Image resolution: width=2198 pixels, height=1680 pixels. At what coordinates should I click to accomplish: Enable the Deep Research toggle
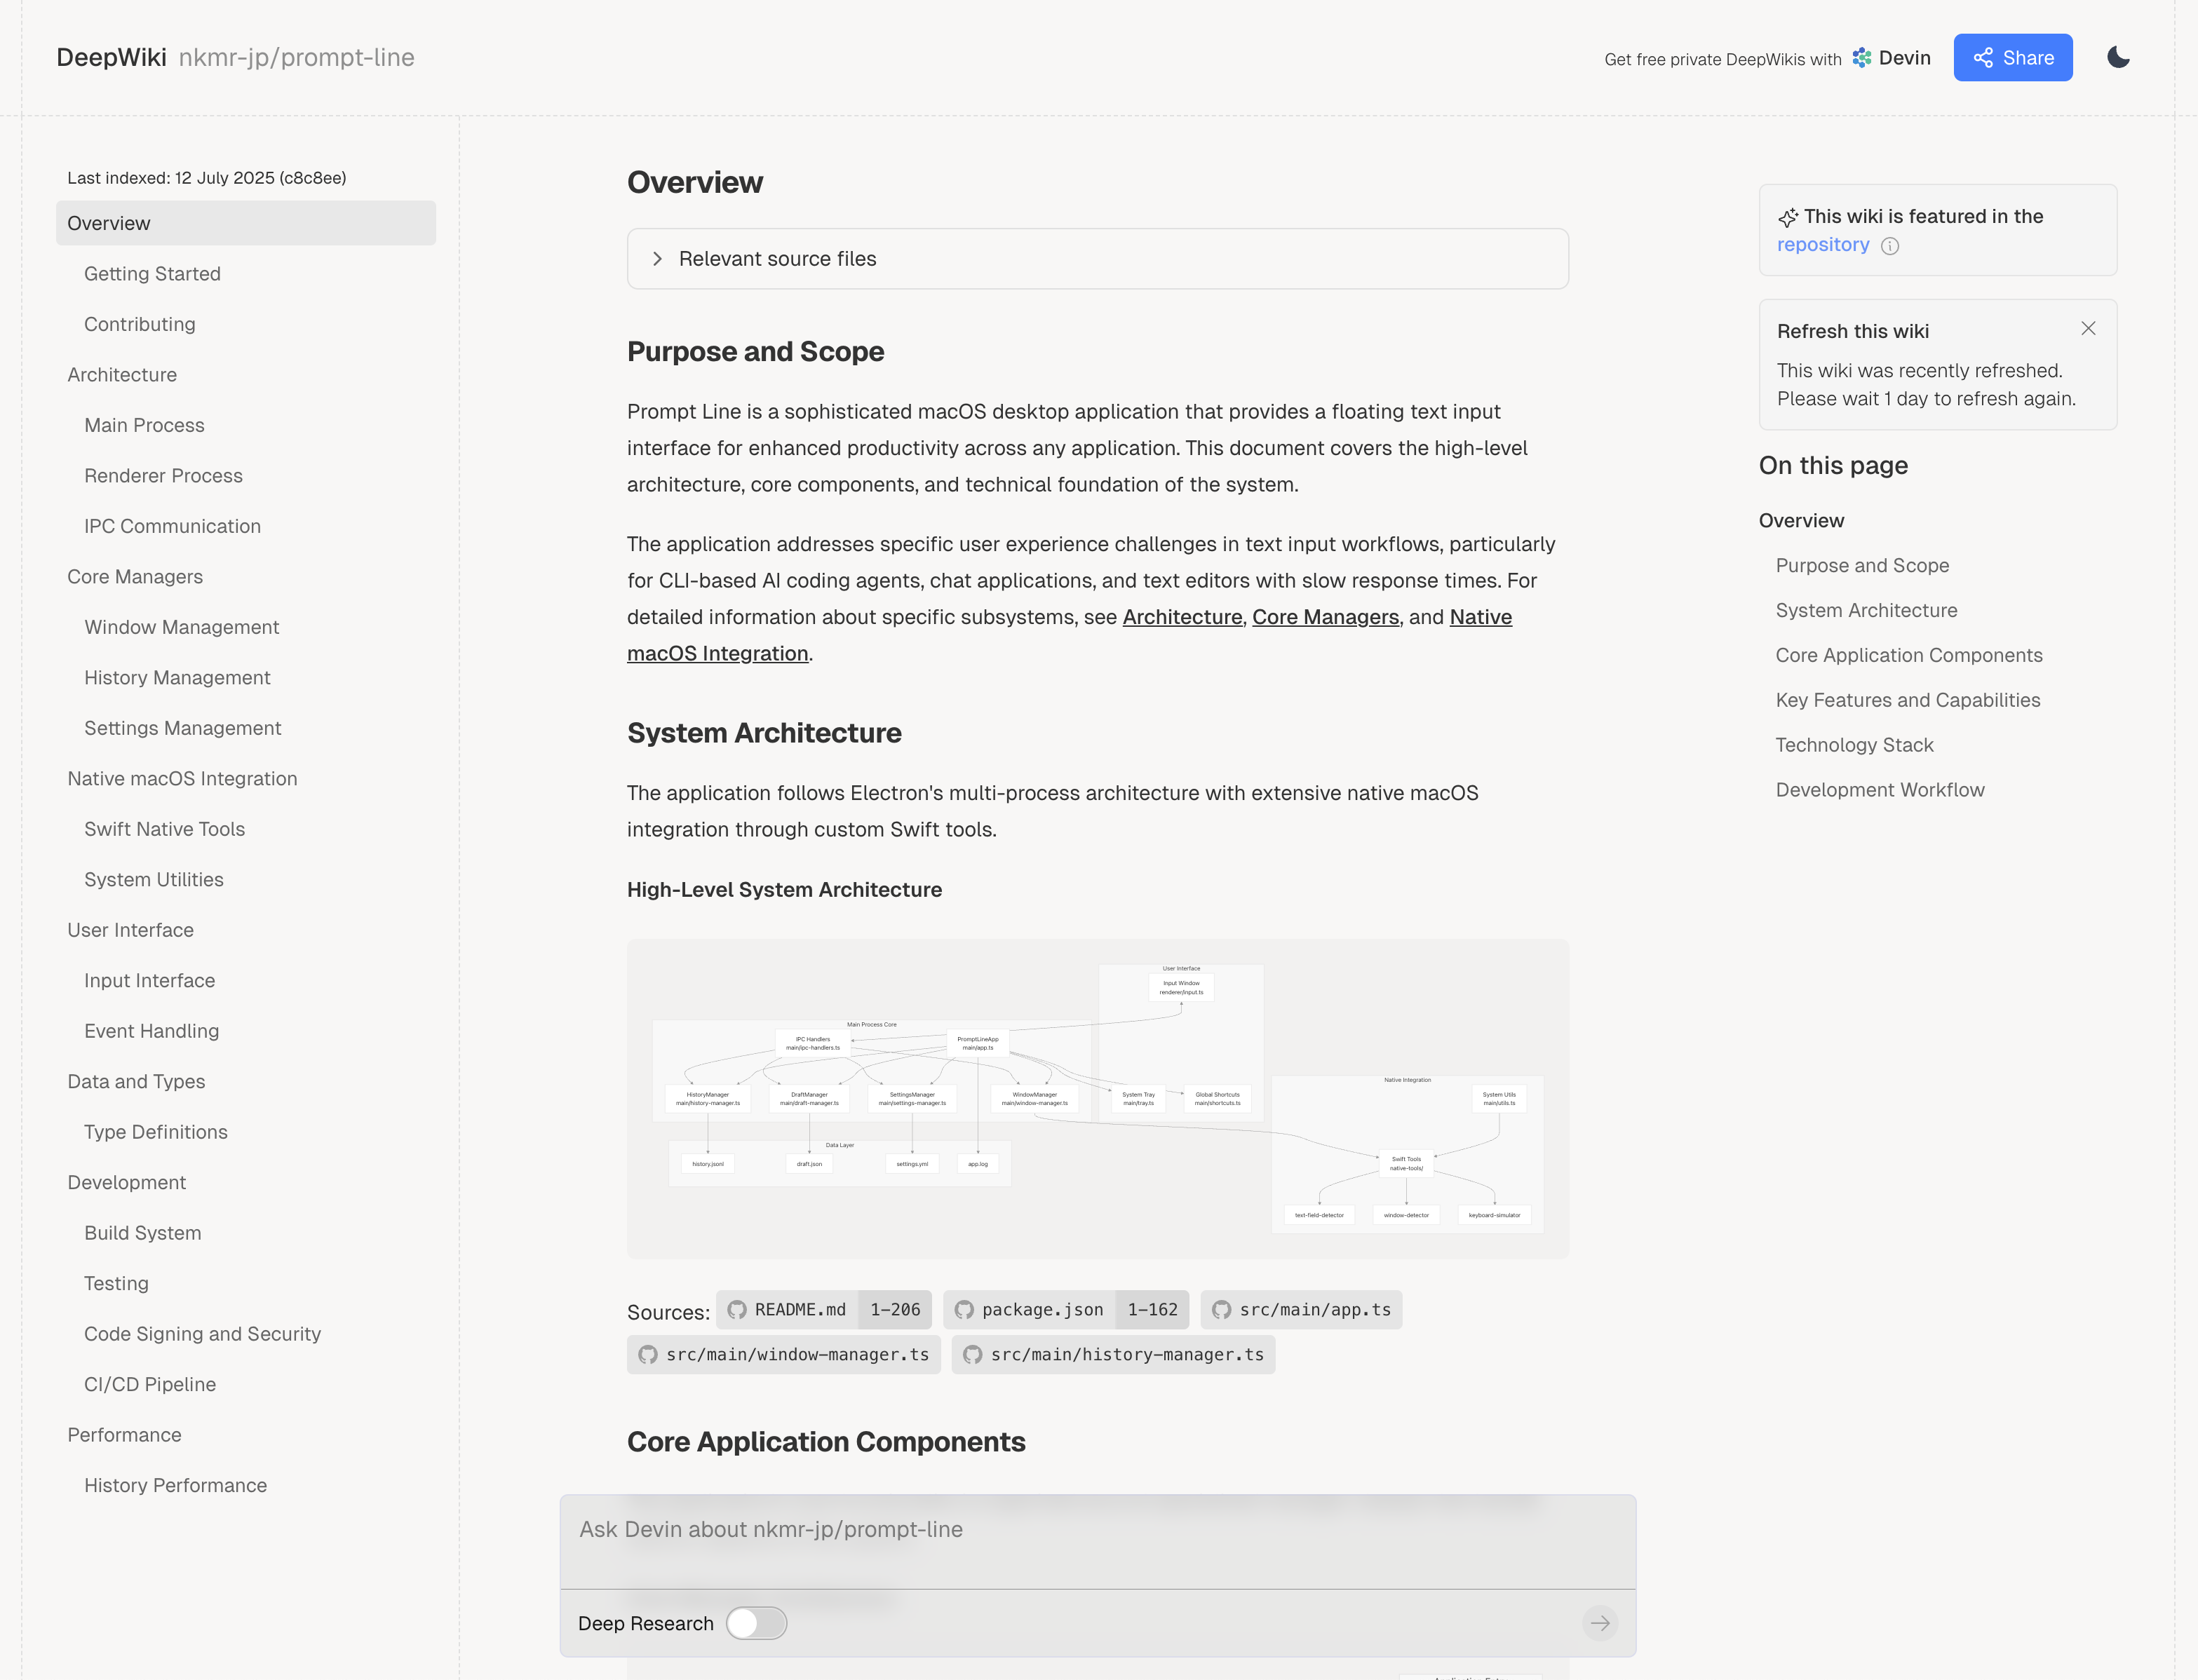756,1623
